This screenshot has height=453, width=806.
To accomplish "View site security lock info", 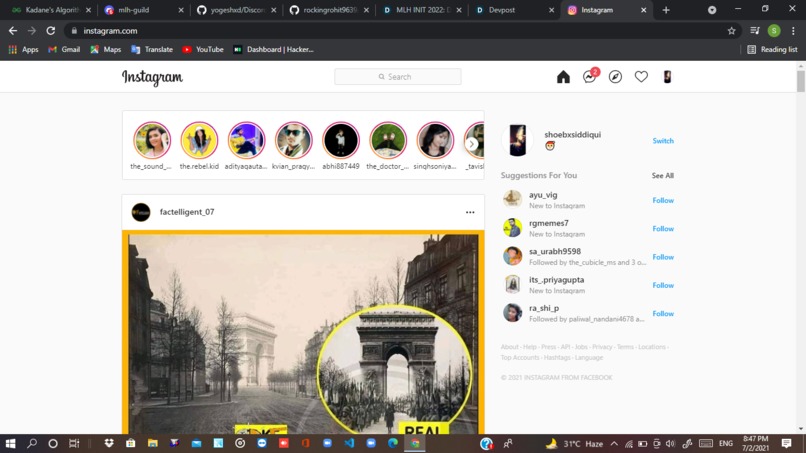I will (74, 31).
